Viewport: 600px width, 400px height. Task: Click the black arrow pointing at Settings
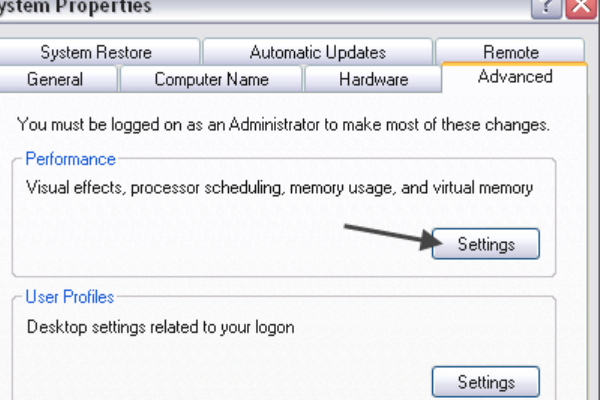click(x=385, y=235)
